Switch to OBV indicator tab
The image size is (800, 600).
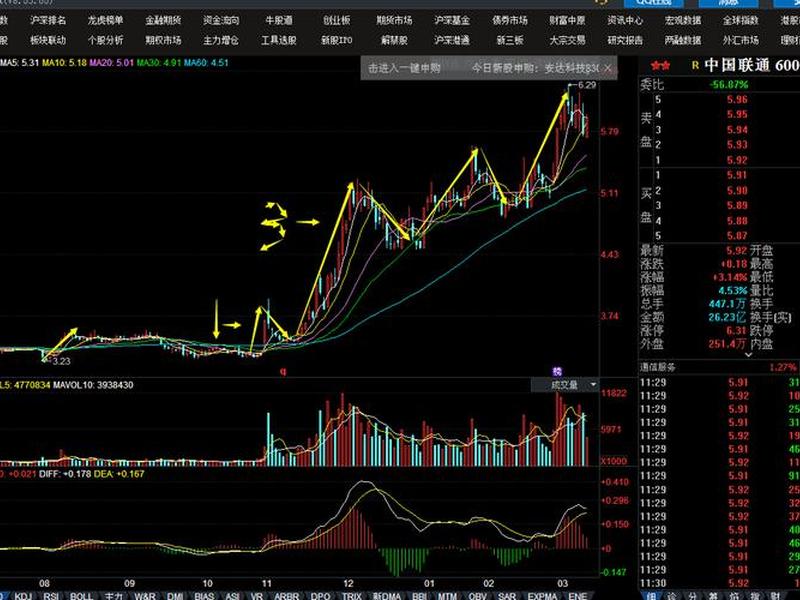478,595
